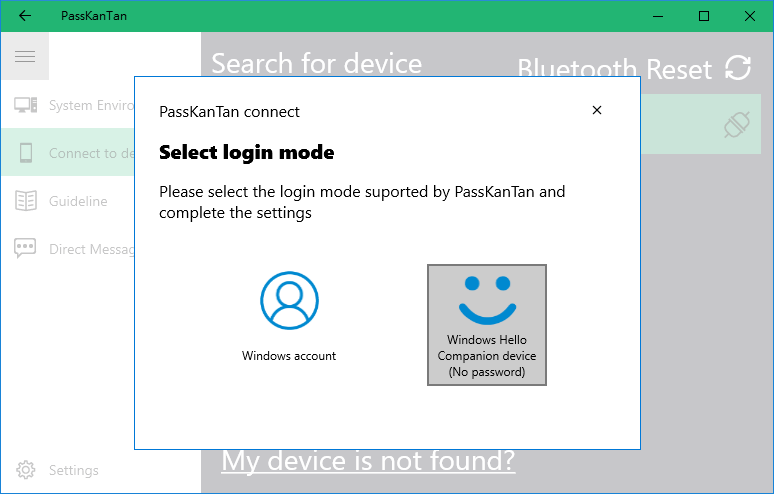This screenshot has width=774, height=494.
Task: Open the Direct Message menu label
Action: pos(91,249)
